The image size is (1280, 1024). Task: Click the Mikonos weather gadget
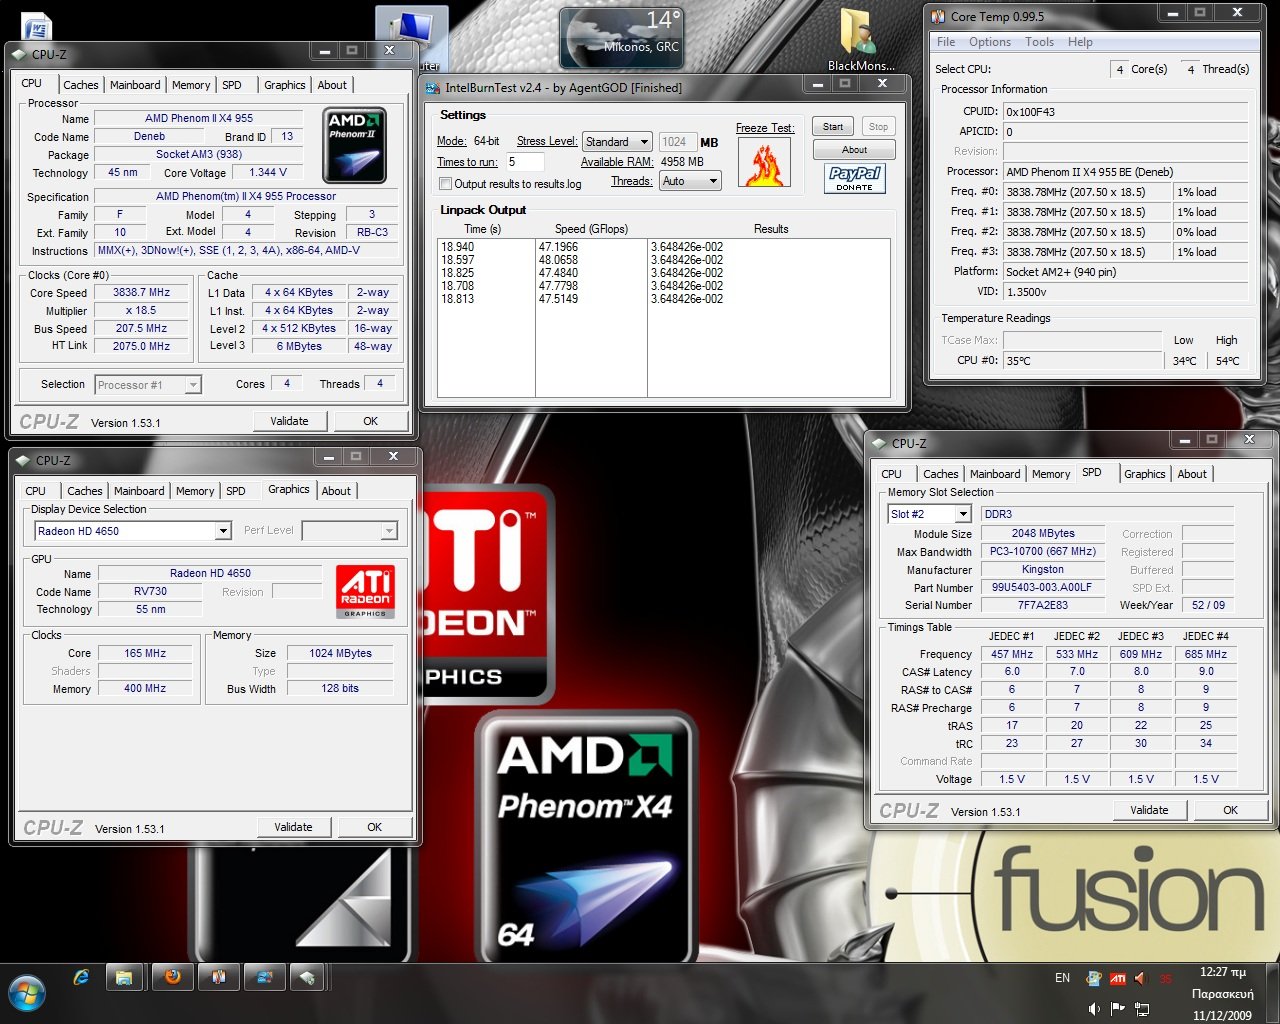(622, 38)
